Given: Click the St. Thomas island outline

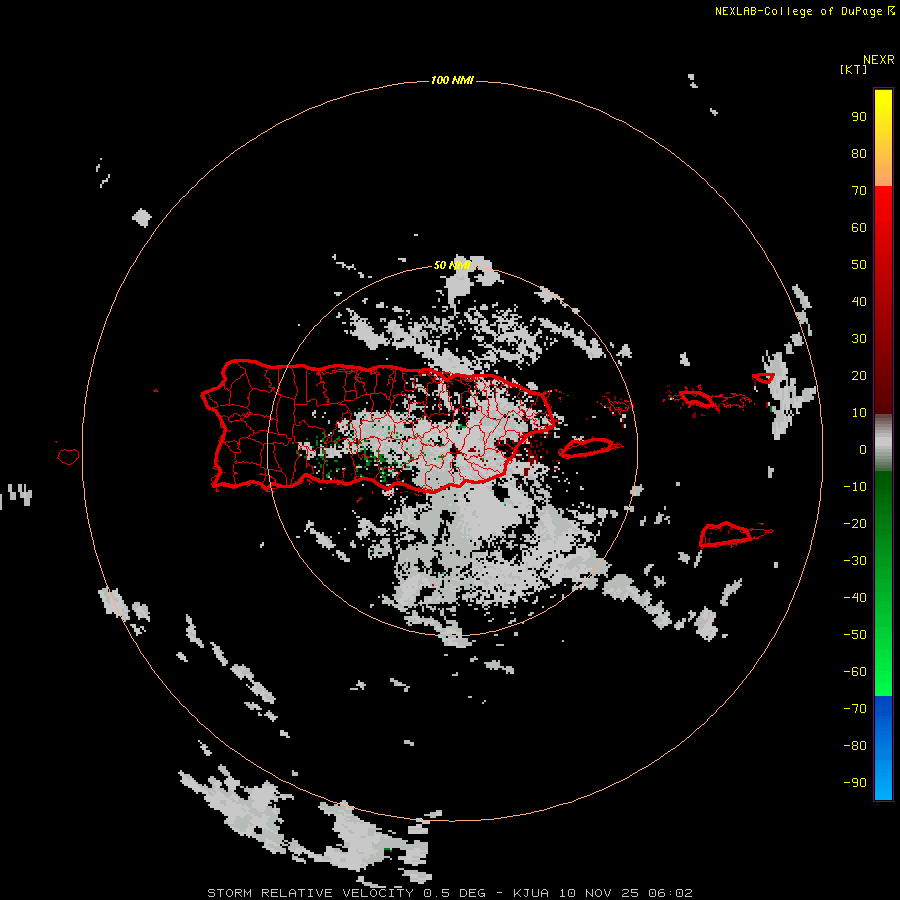Looking at the screenshot, I should 696,398.
